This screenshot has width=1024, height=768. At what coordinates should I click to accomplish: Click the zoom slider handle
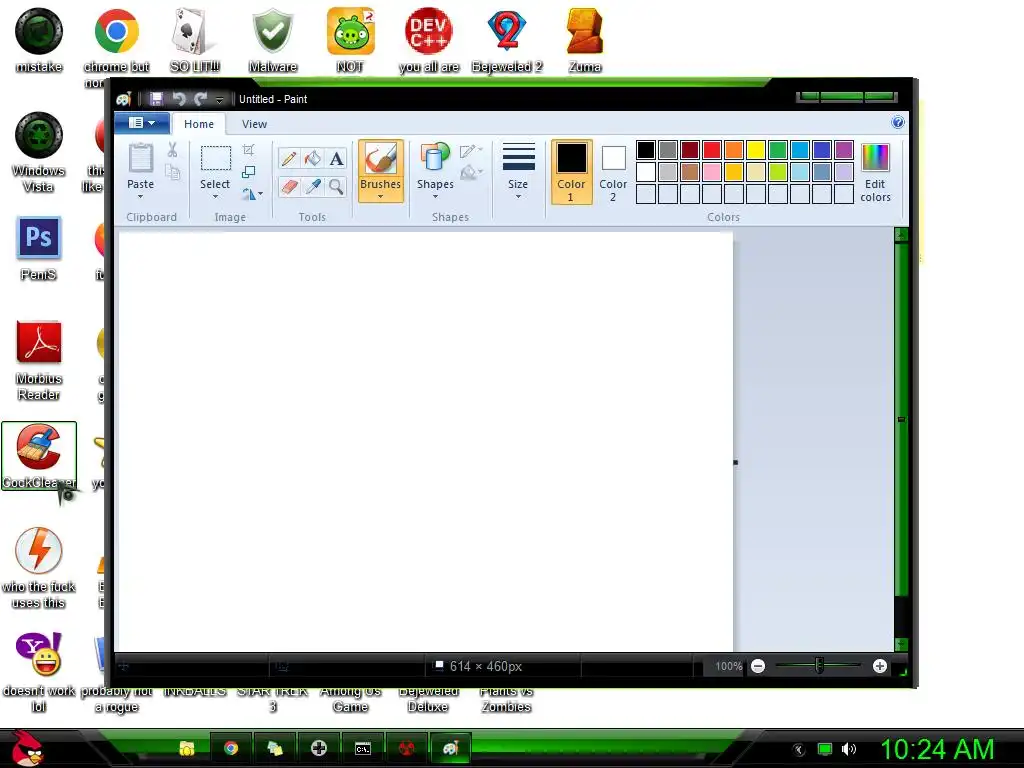[819, 665]
